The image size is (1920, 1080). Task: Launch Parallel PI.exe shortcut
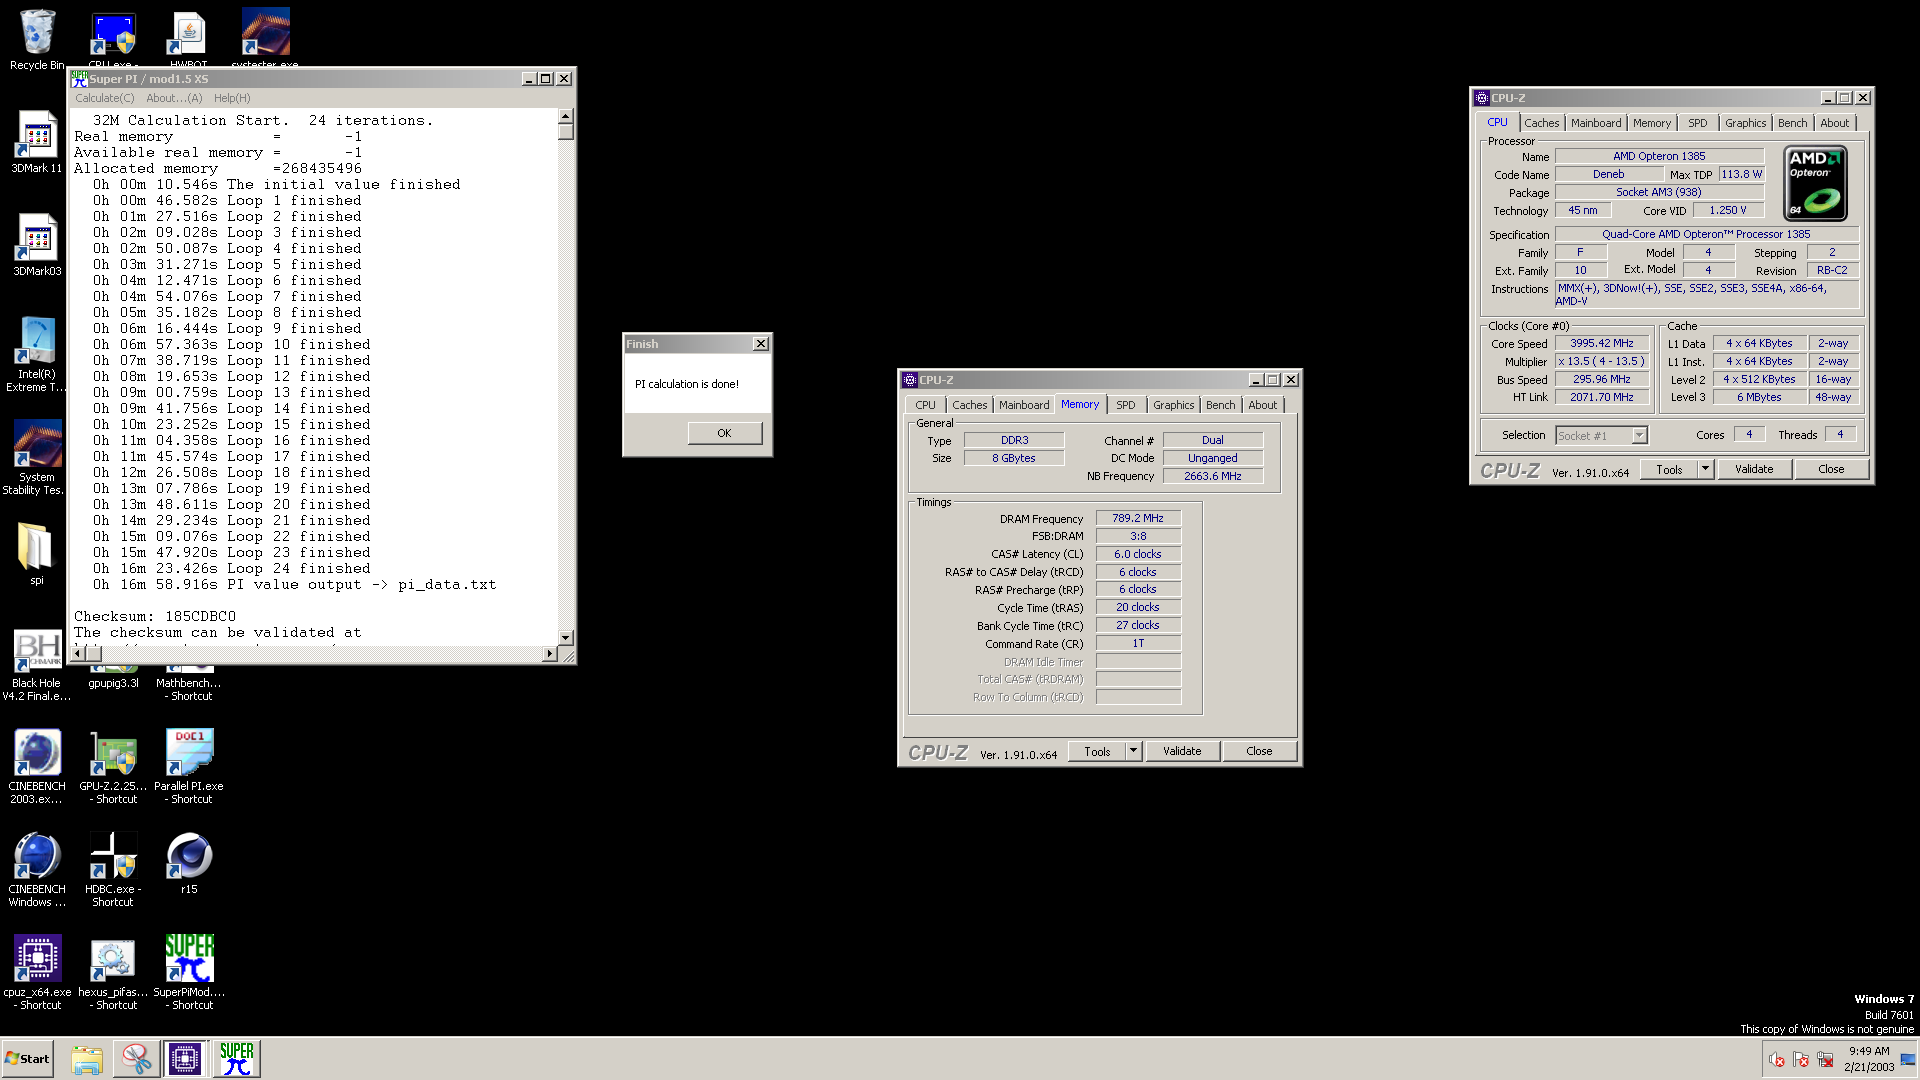coord(189,767)
